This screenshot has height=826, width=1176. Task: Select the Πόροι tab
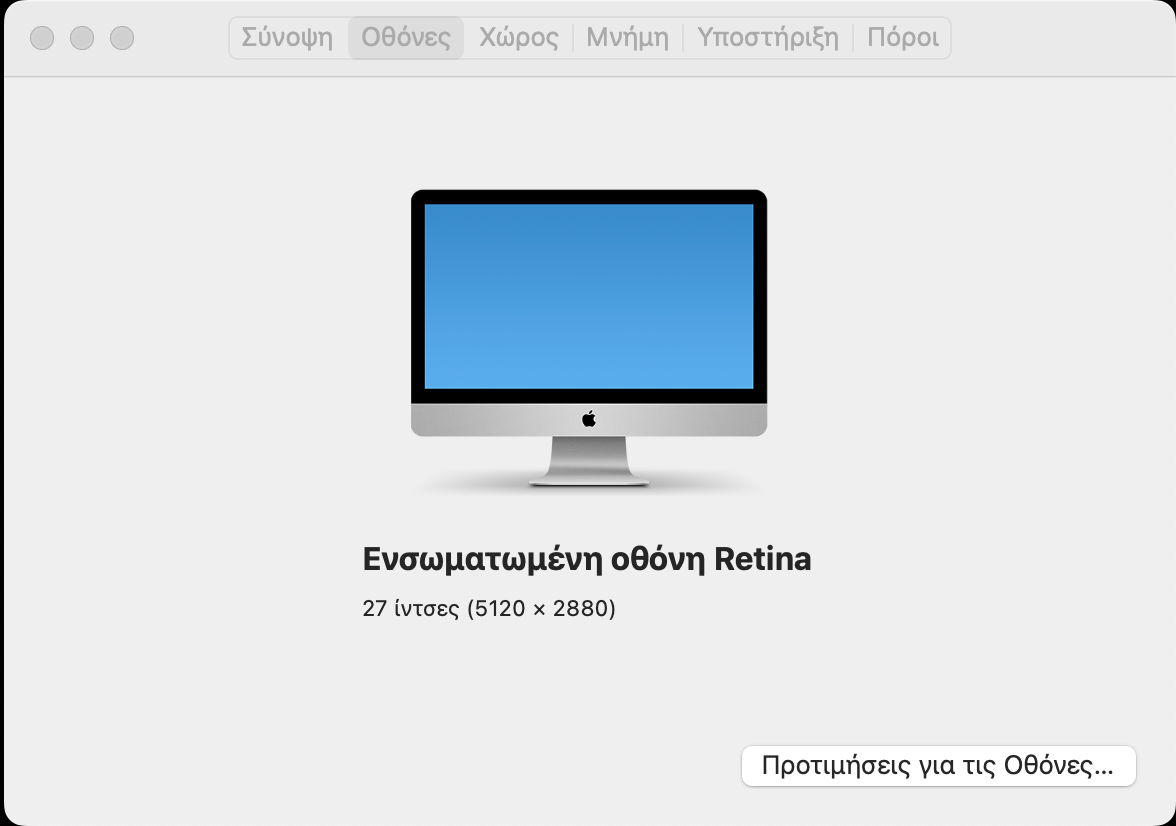[x=902, y=38]
